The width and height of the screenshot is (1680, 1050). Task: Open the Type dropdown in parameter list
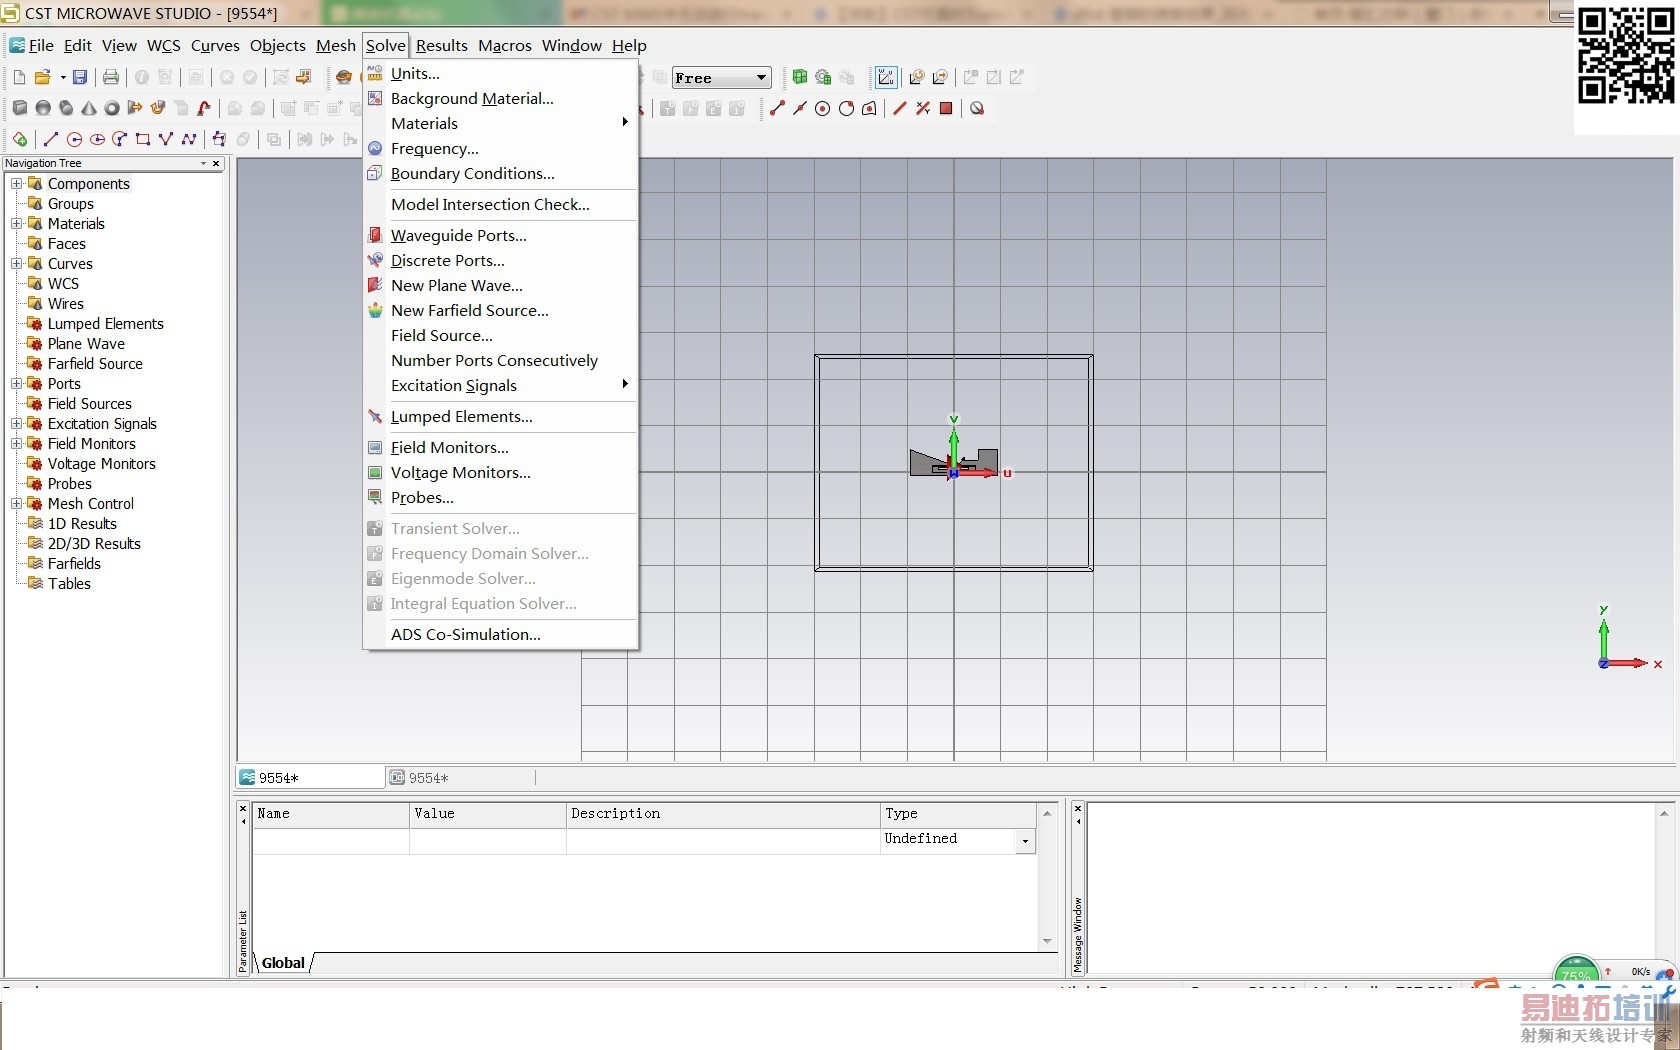pos(1025,841)
